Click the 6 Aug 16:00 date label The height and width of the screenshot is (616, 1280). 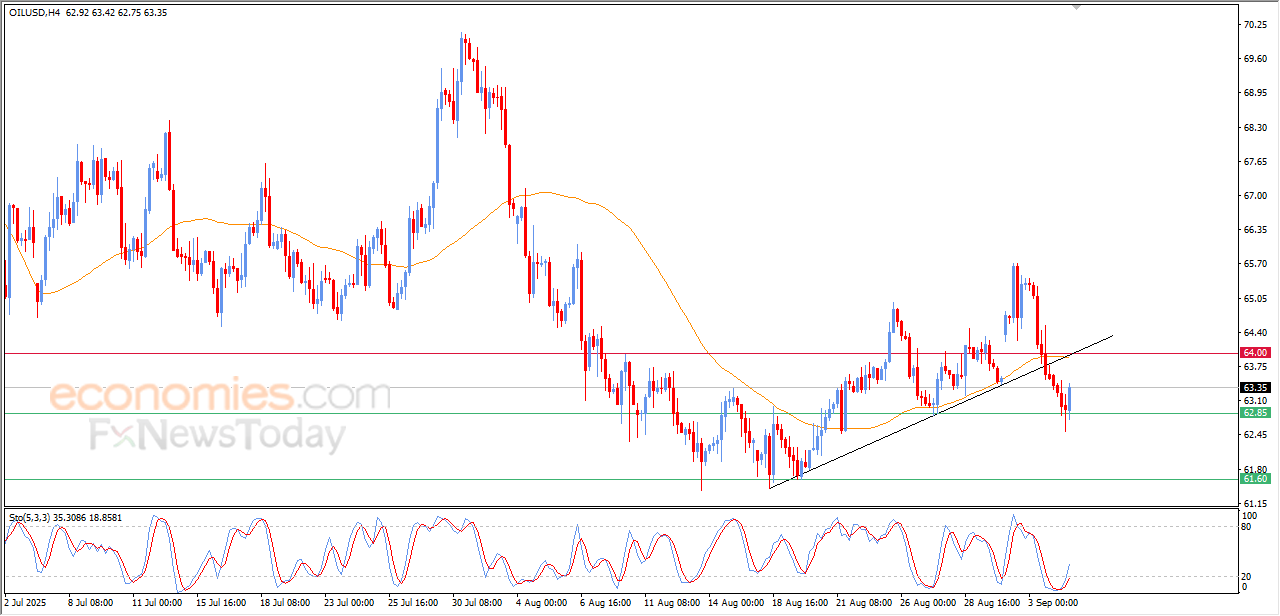606,603
